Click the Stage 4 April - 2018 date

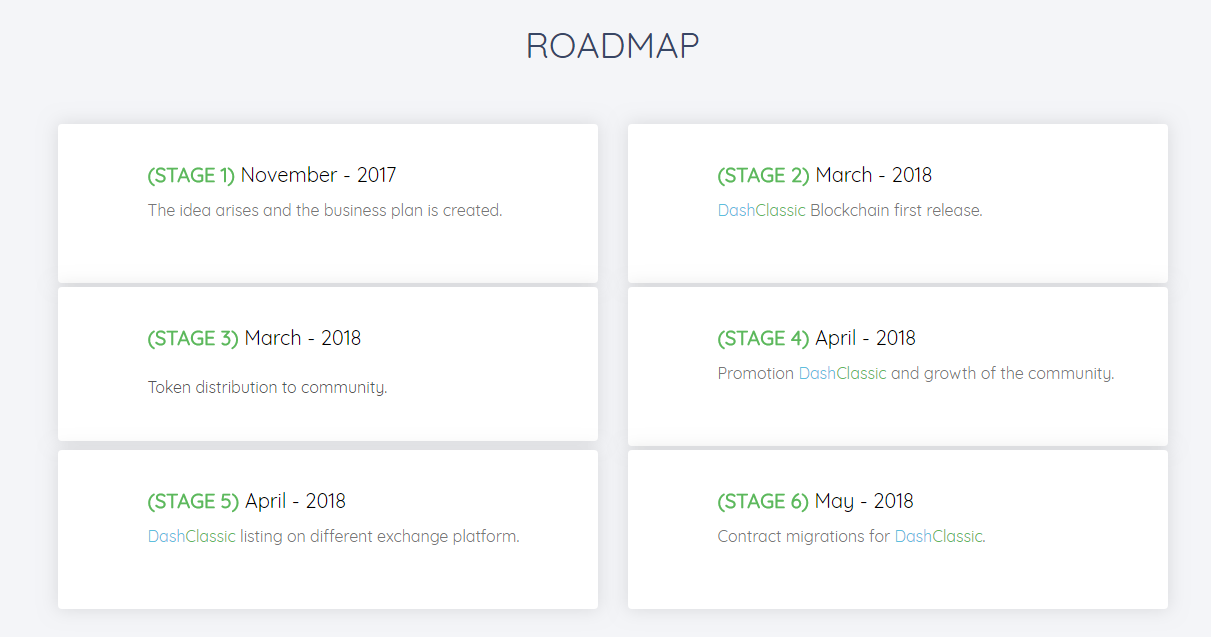865,338
